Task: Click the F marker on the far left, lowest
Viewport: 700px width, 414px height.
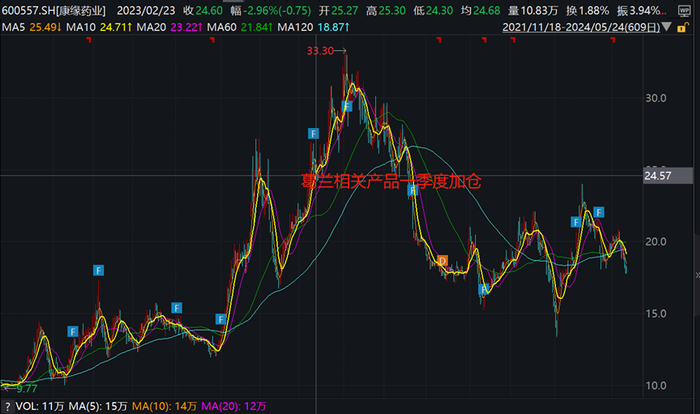Action: [72, 331]
